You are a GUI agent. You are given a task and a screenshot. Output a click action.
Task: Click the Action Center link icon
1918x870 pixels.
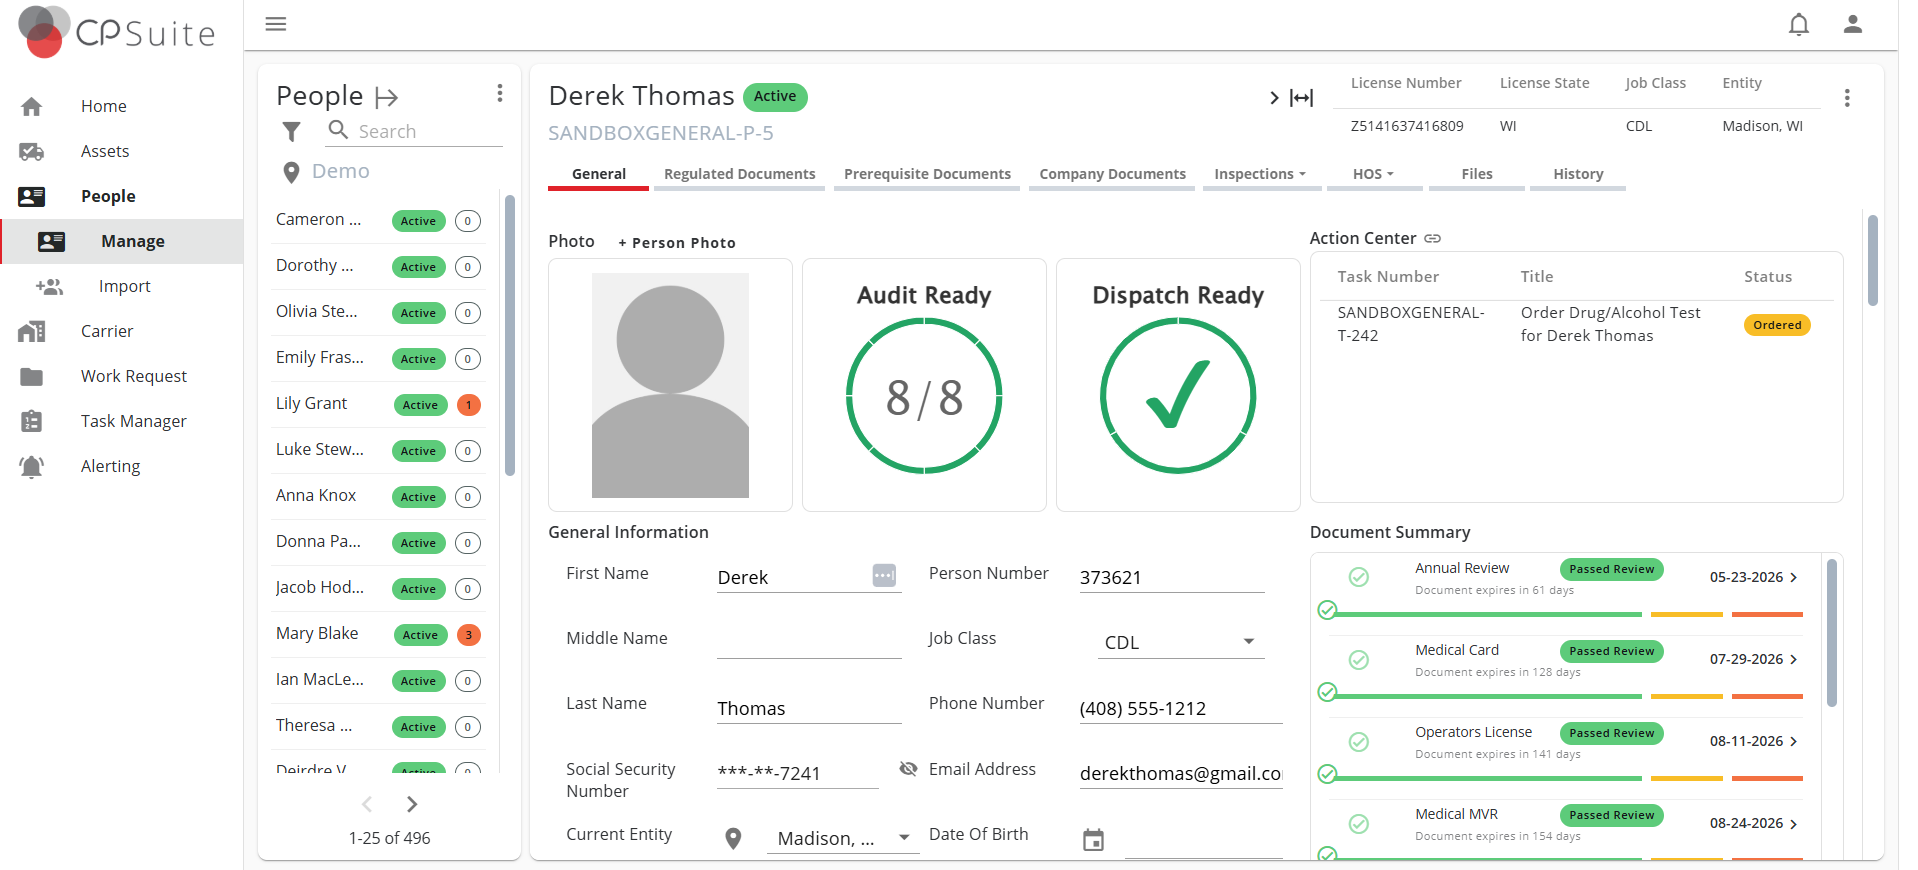1433,239
